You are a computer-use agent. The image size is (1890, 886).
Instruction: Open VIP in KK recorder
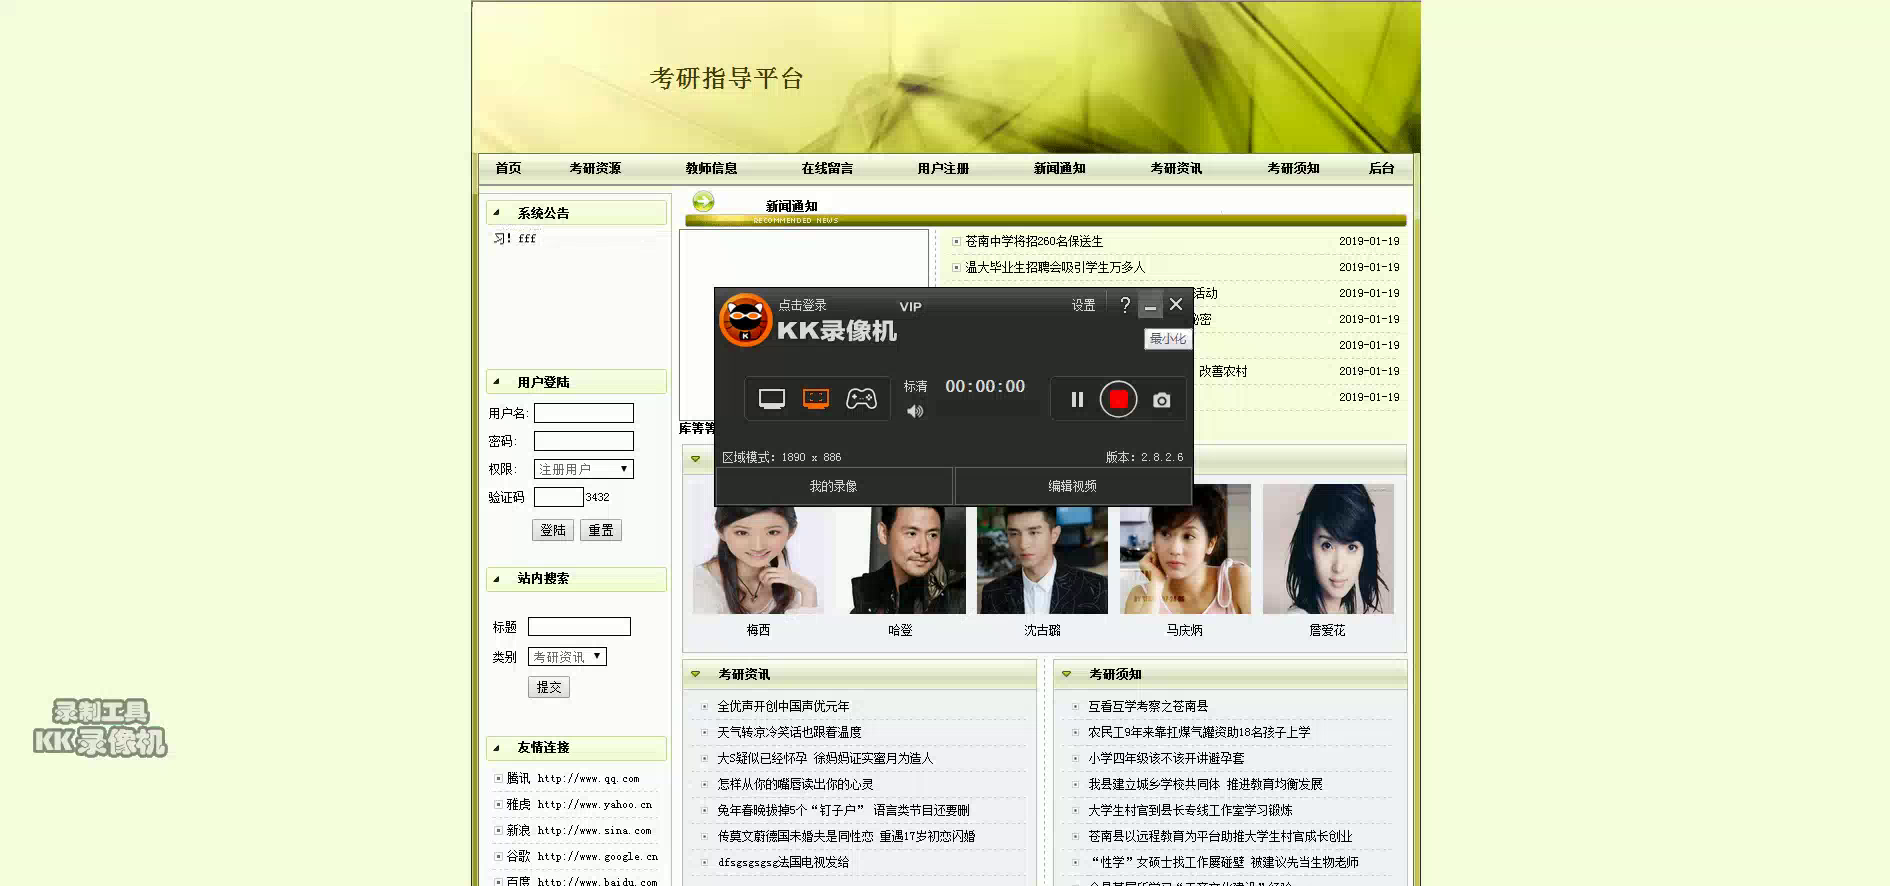910,307
